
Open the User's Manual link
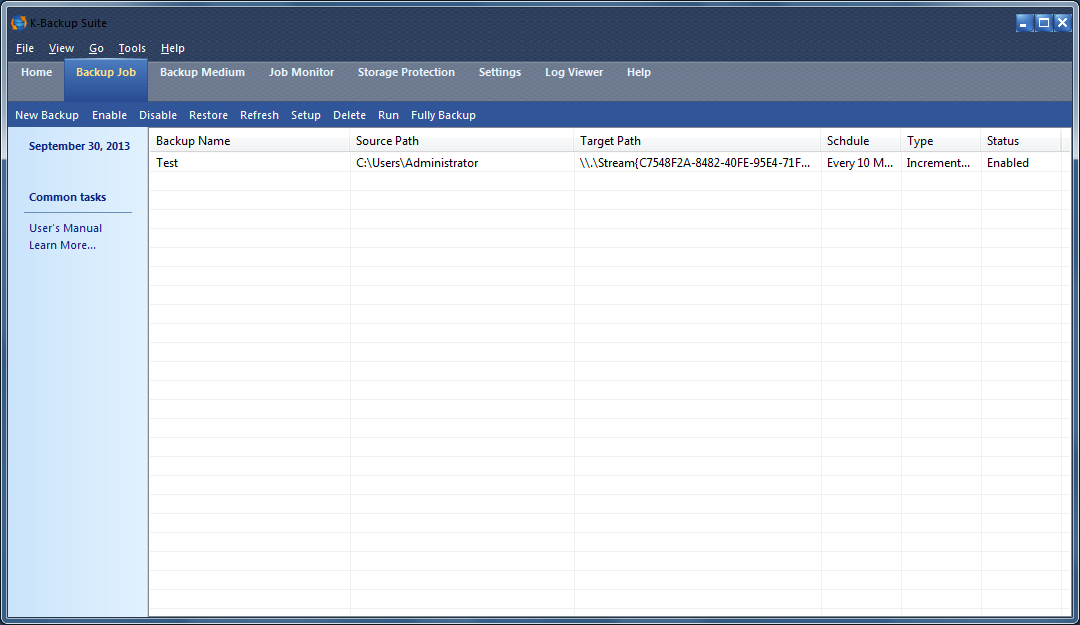coord(65,228)
